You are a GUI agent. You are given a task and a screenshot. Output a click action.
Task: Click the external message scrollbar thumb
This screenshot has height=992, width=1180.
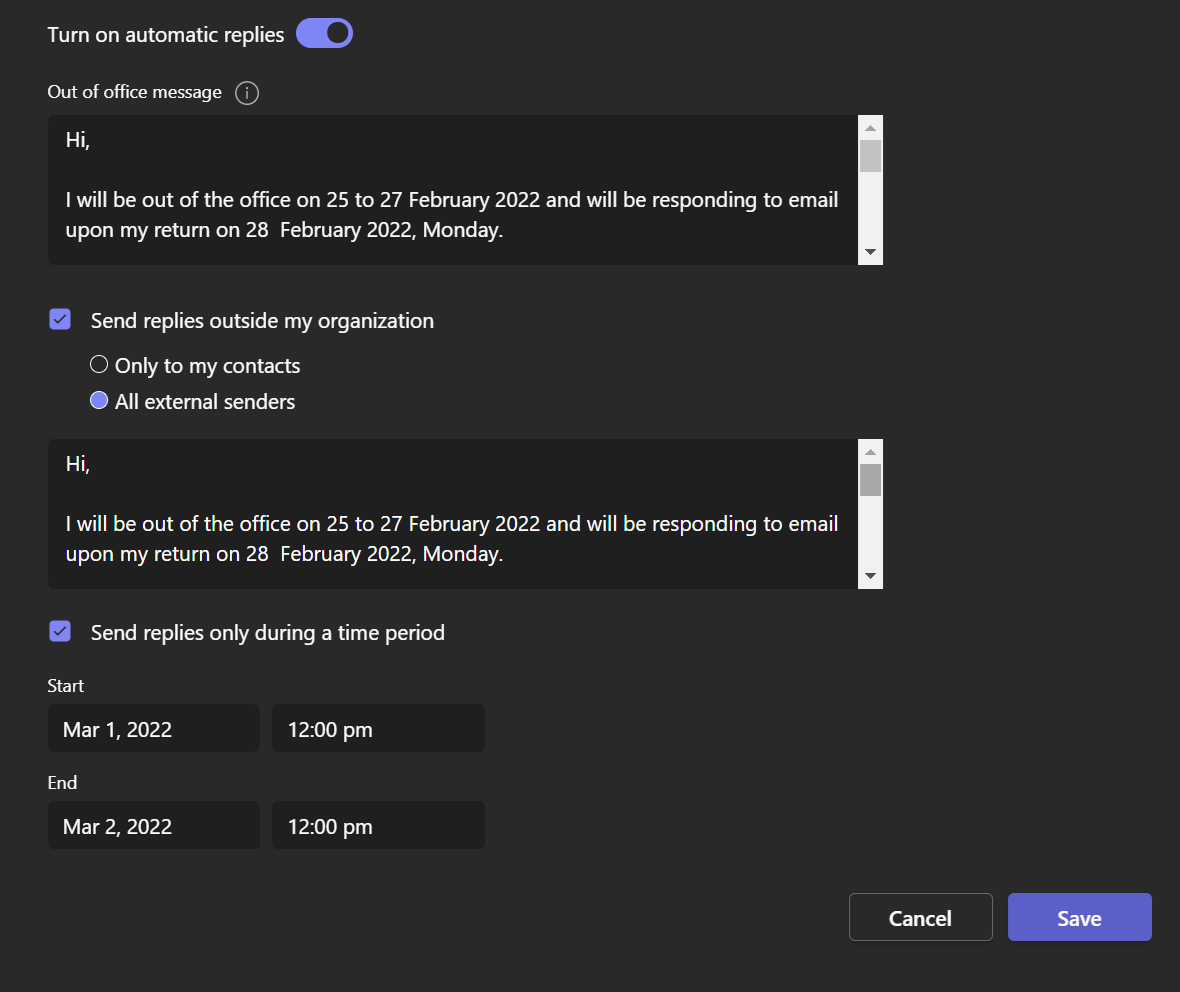(x=870, y=480)
